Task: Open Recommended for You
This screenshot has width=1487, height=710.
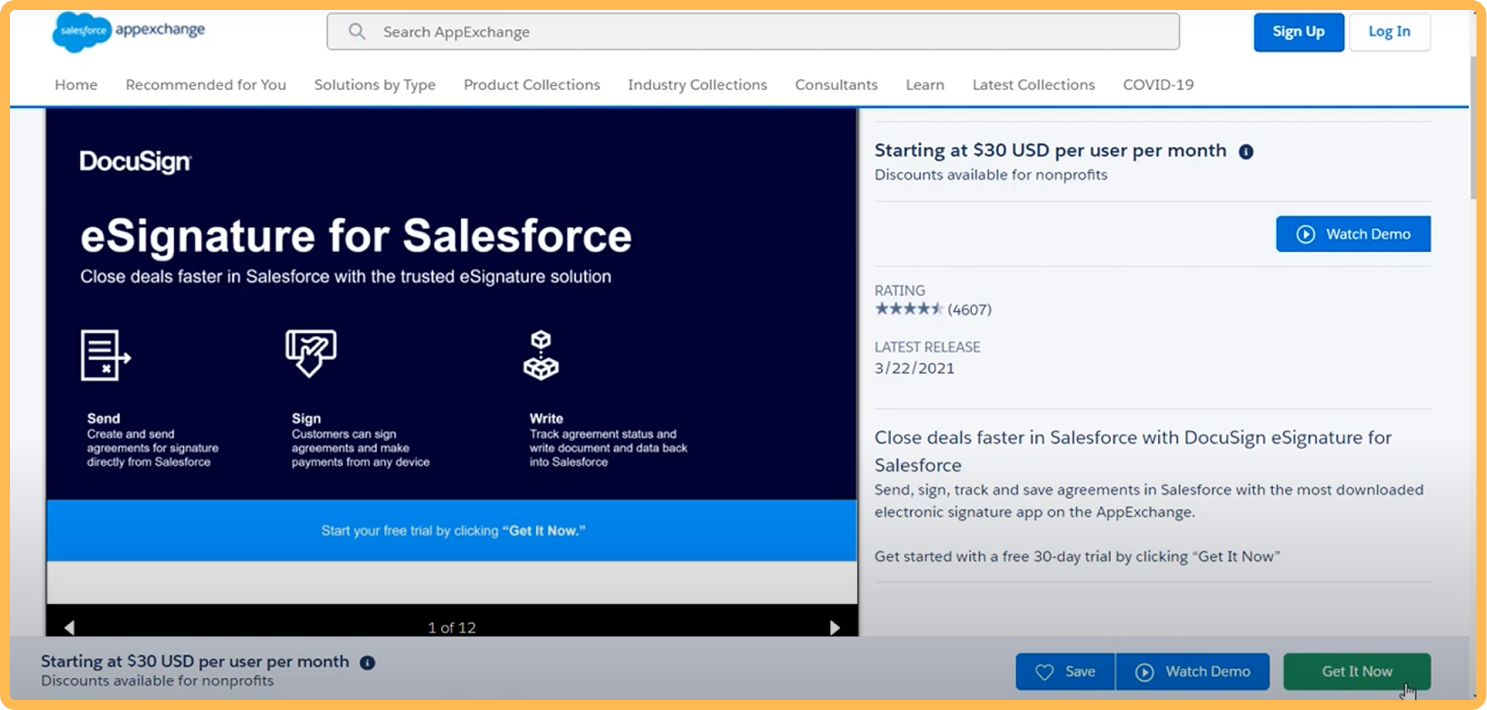Action: (206, 85)
